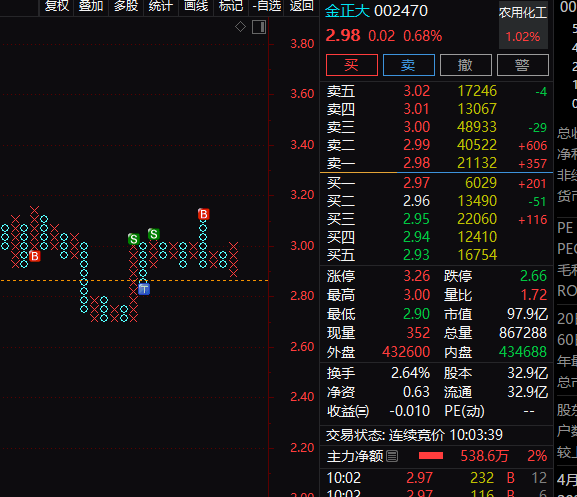
Task: Click the 2.20 price axis label
Action: click(x=302, y=448)
